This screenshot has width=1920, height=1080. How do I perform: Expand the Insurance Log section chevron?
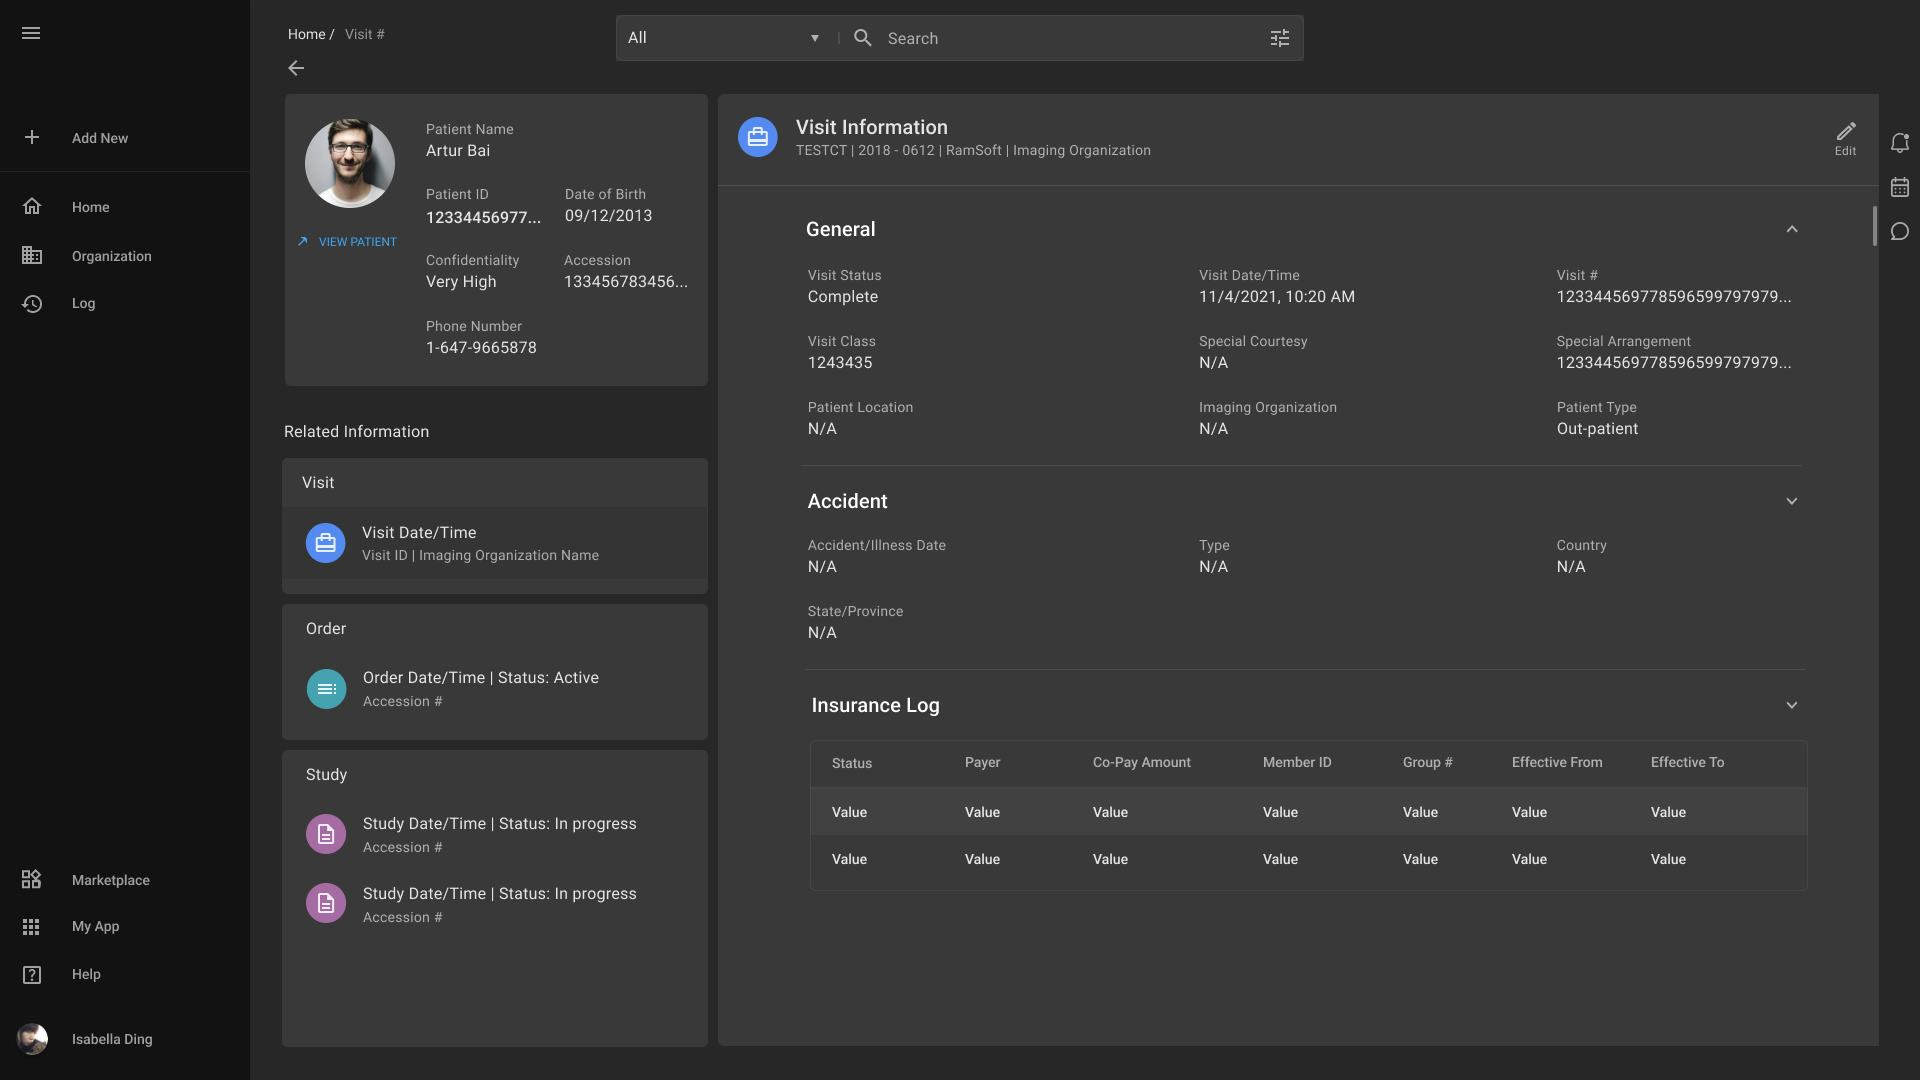(x=1792, y=704)
